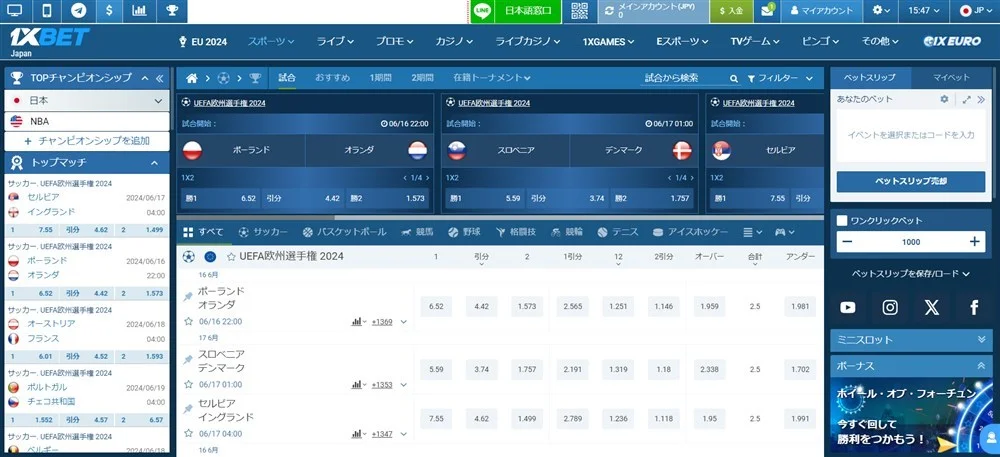Click trophy icon in breadcrumb
This screenshot has width=1000, height=457.
click(x=255, y=78)
